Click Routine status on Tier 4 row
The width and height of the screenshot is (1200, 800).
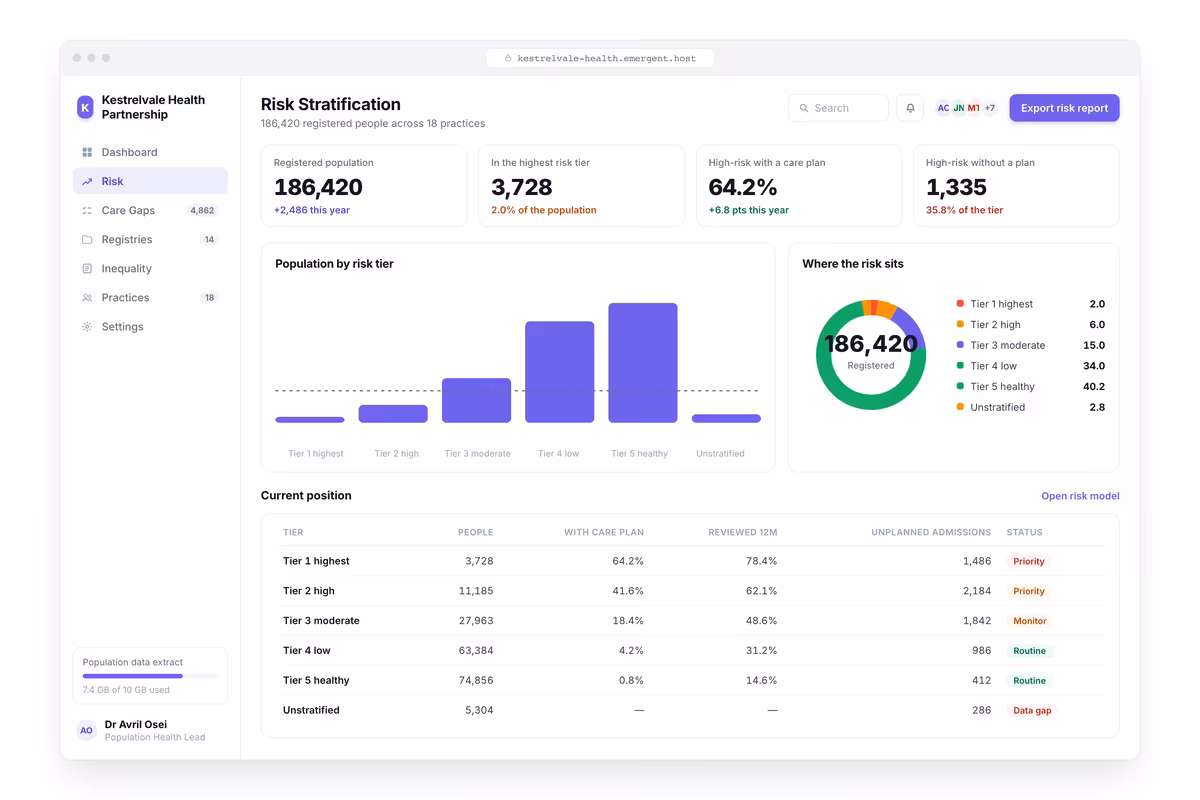(x=1030, y=651)
